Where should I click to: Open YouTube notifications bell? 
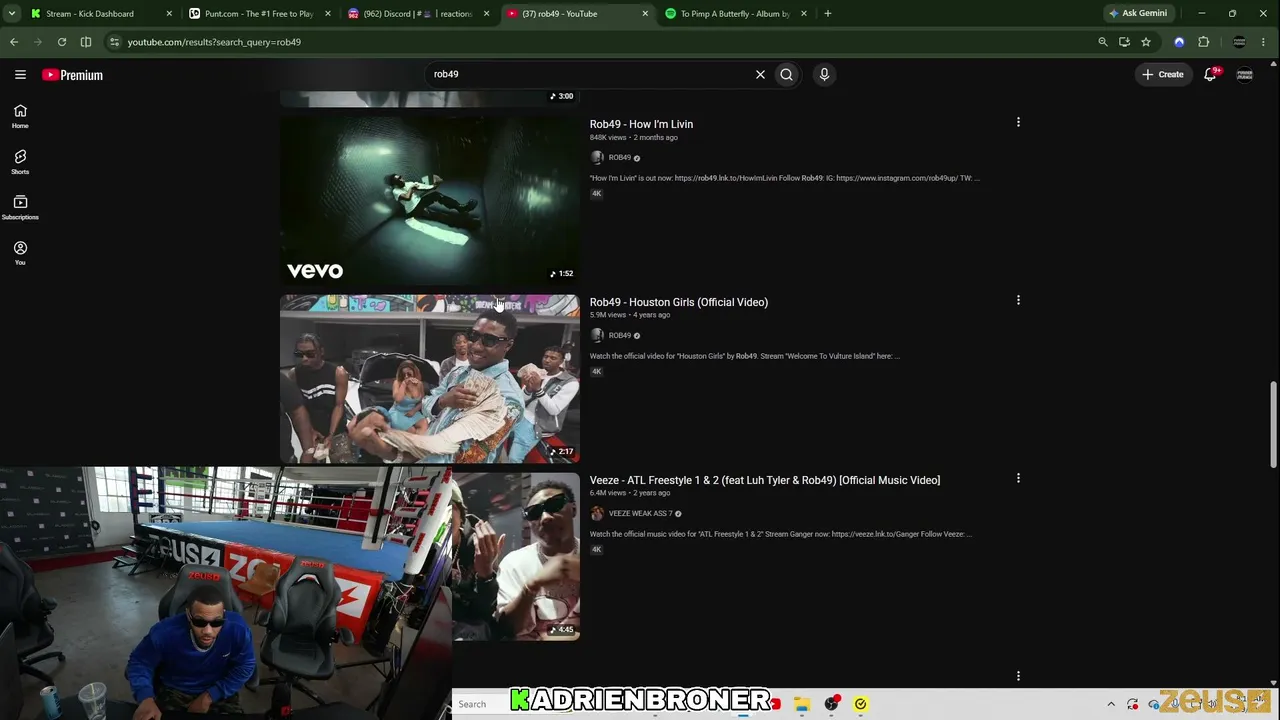(1210, 74)
